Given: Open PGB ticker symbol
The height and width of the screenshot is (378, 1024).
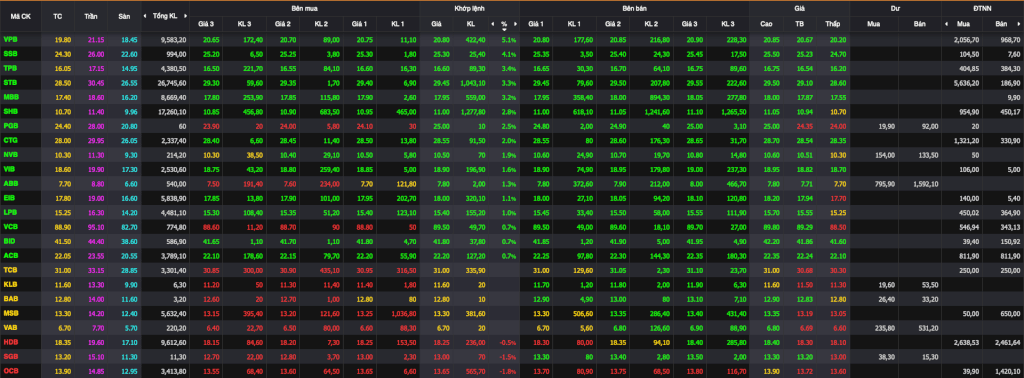Looking at the screenshot, I should [10, 125].
